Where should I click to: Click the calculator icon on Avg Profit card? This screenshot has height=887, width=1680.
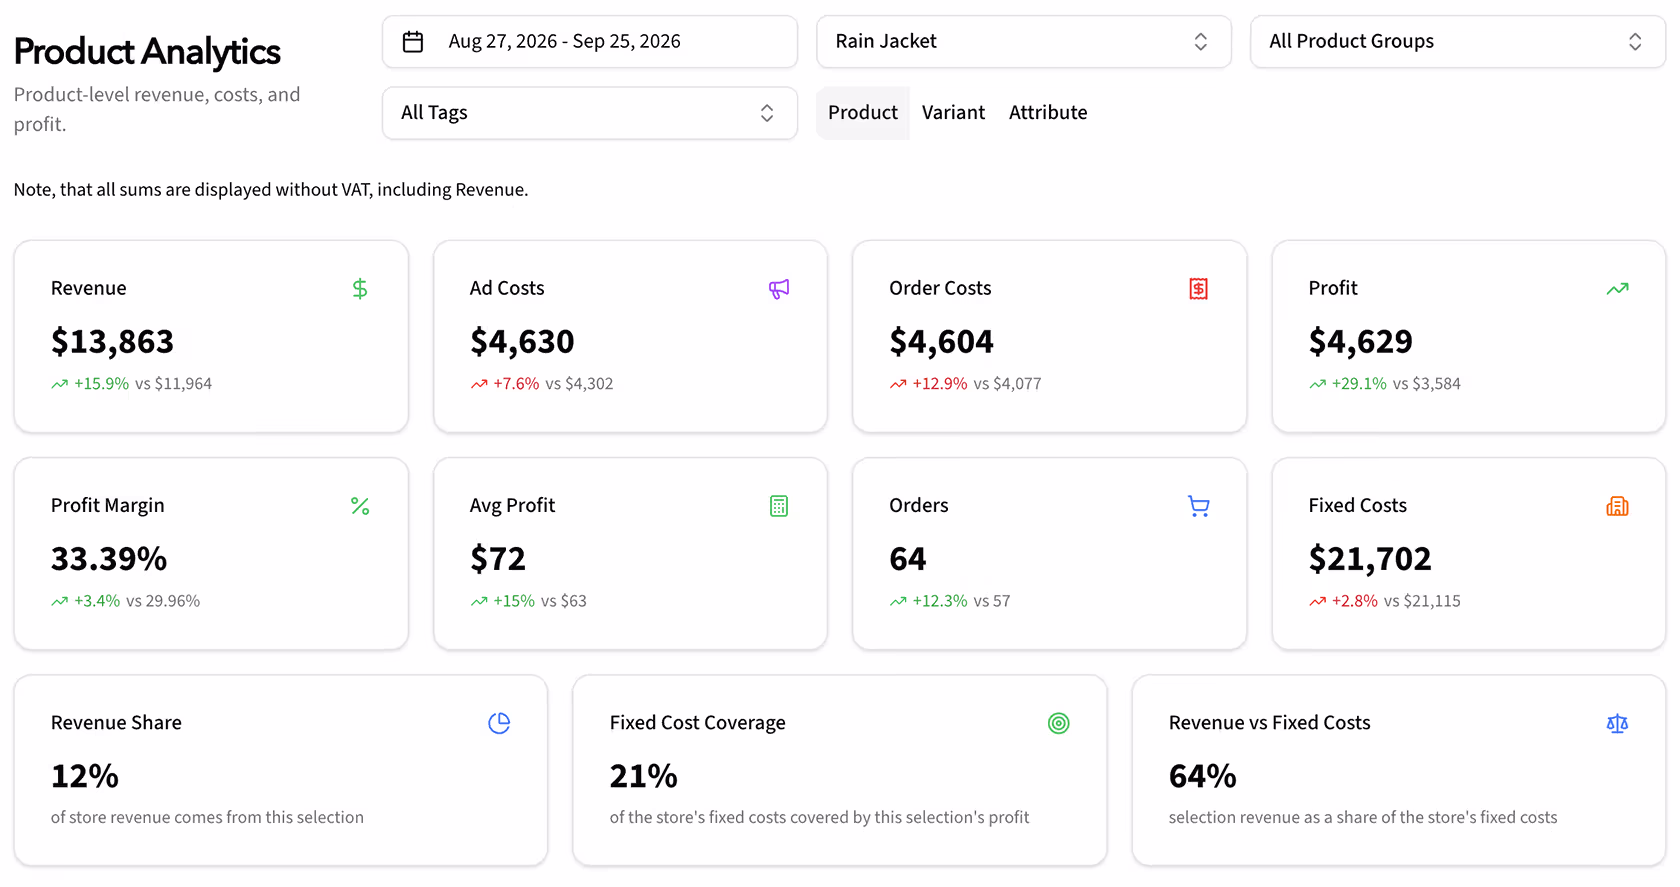pos(779,506)
